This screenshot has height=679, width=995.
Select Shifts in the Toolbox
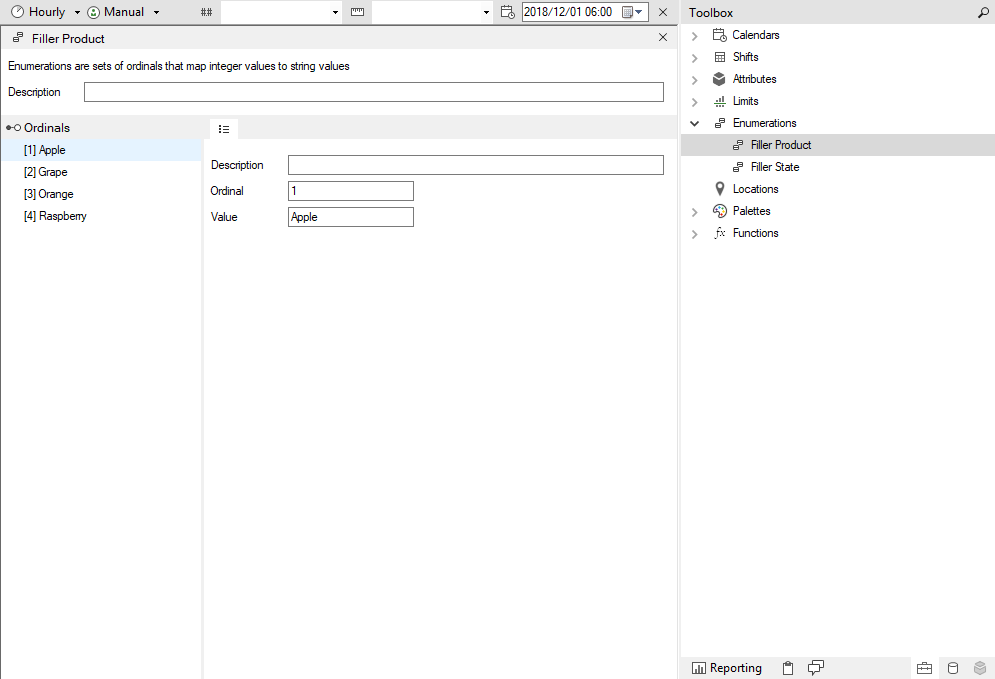click(x=746, y=57)
